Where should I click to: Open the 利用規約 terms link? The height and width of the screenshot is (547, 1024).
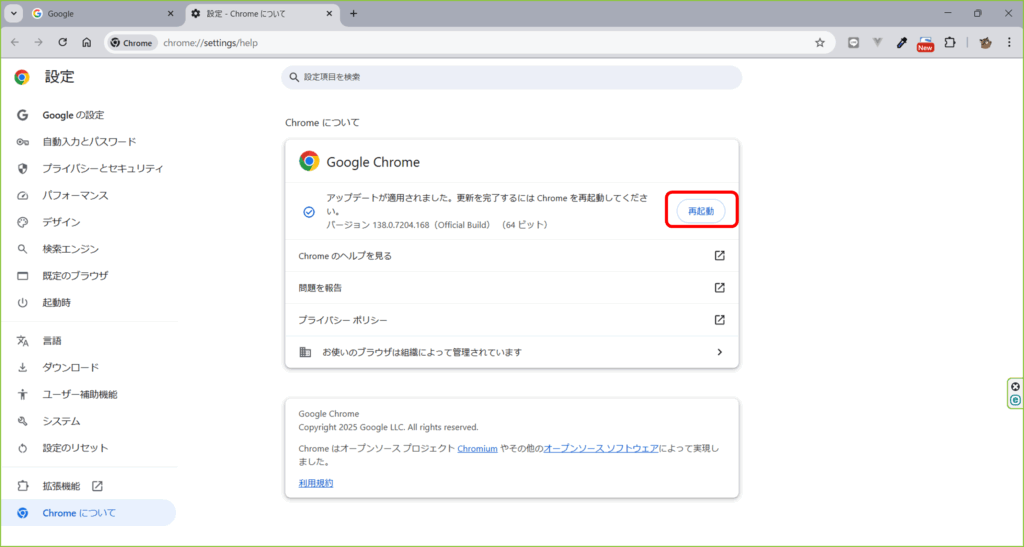(x=315, y=483)
